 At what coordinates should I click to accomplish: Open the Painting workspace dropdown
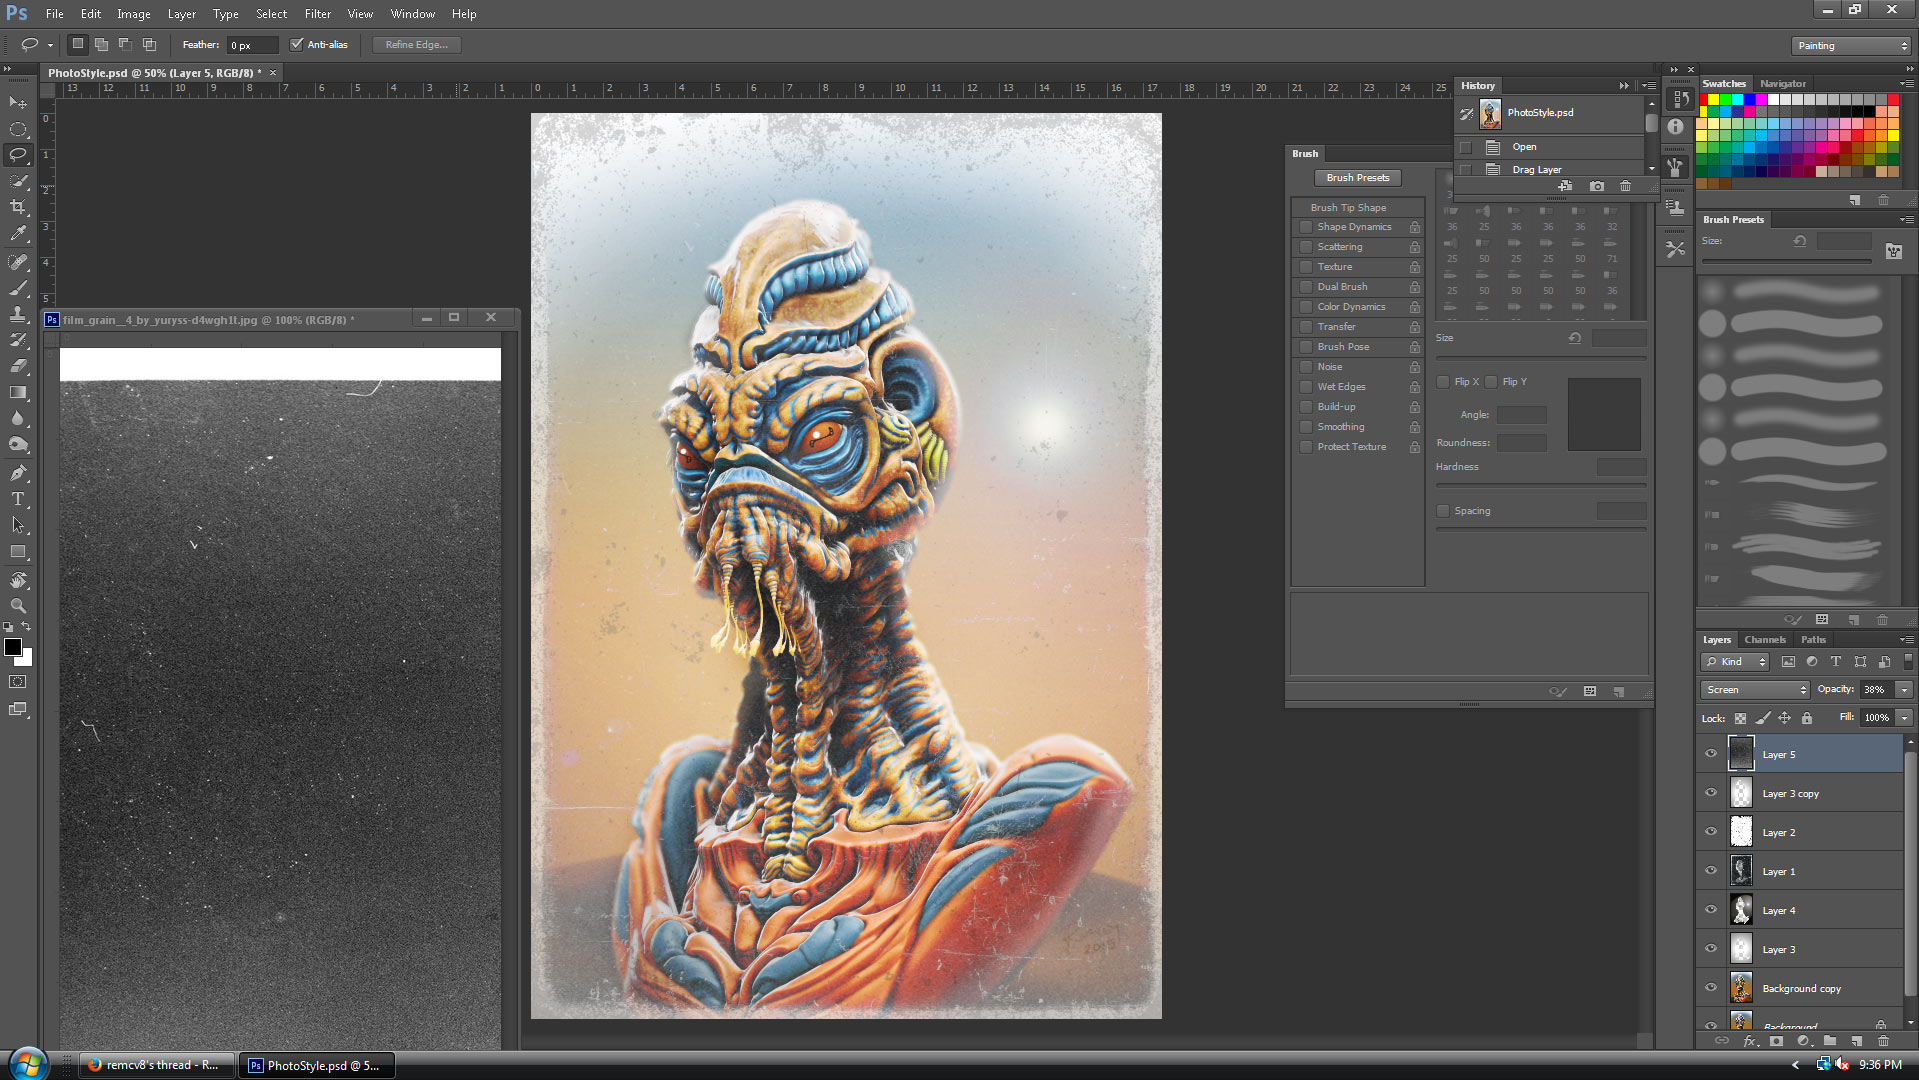(x=1851, y=46)
